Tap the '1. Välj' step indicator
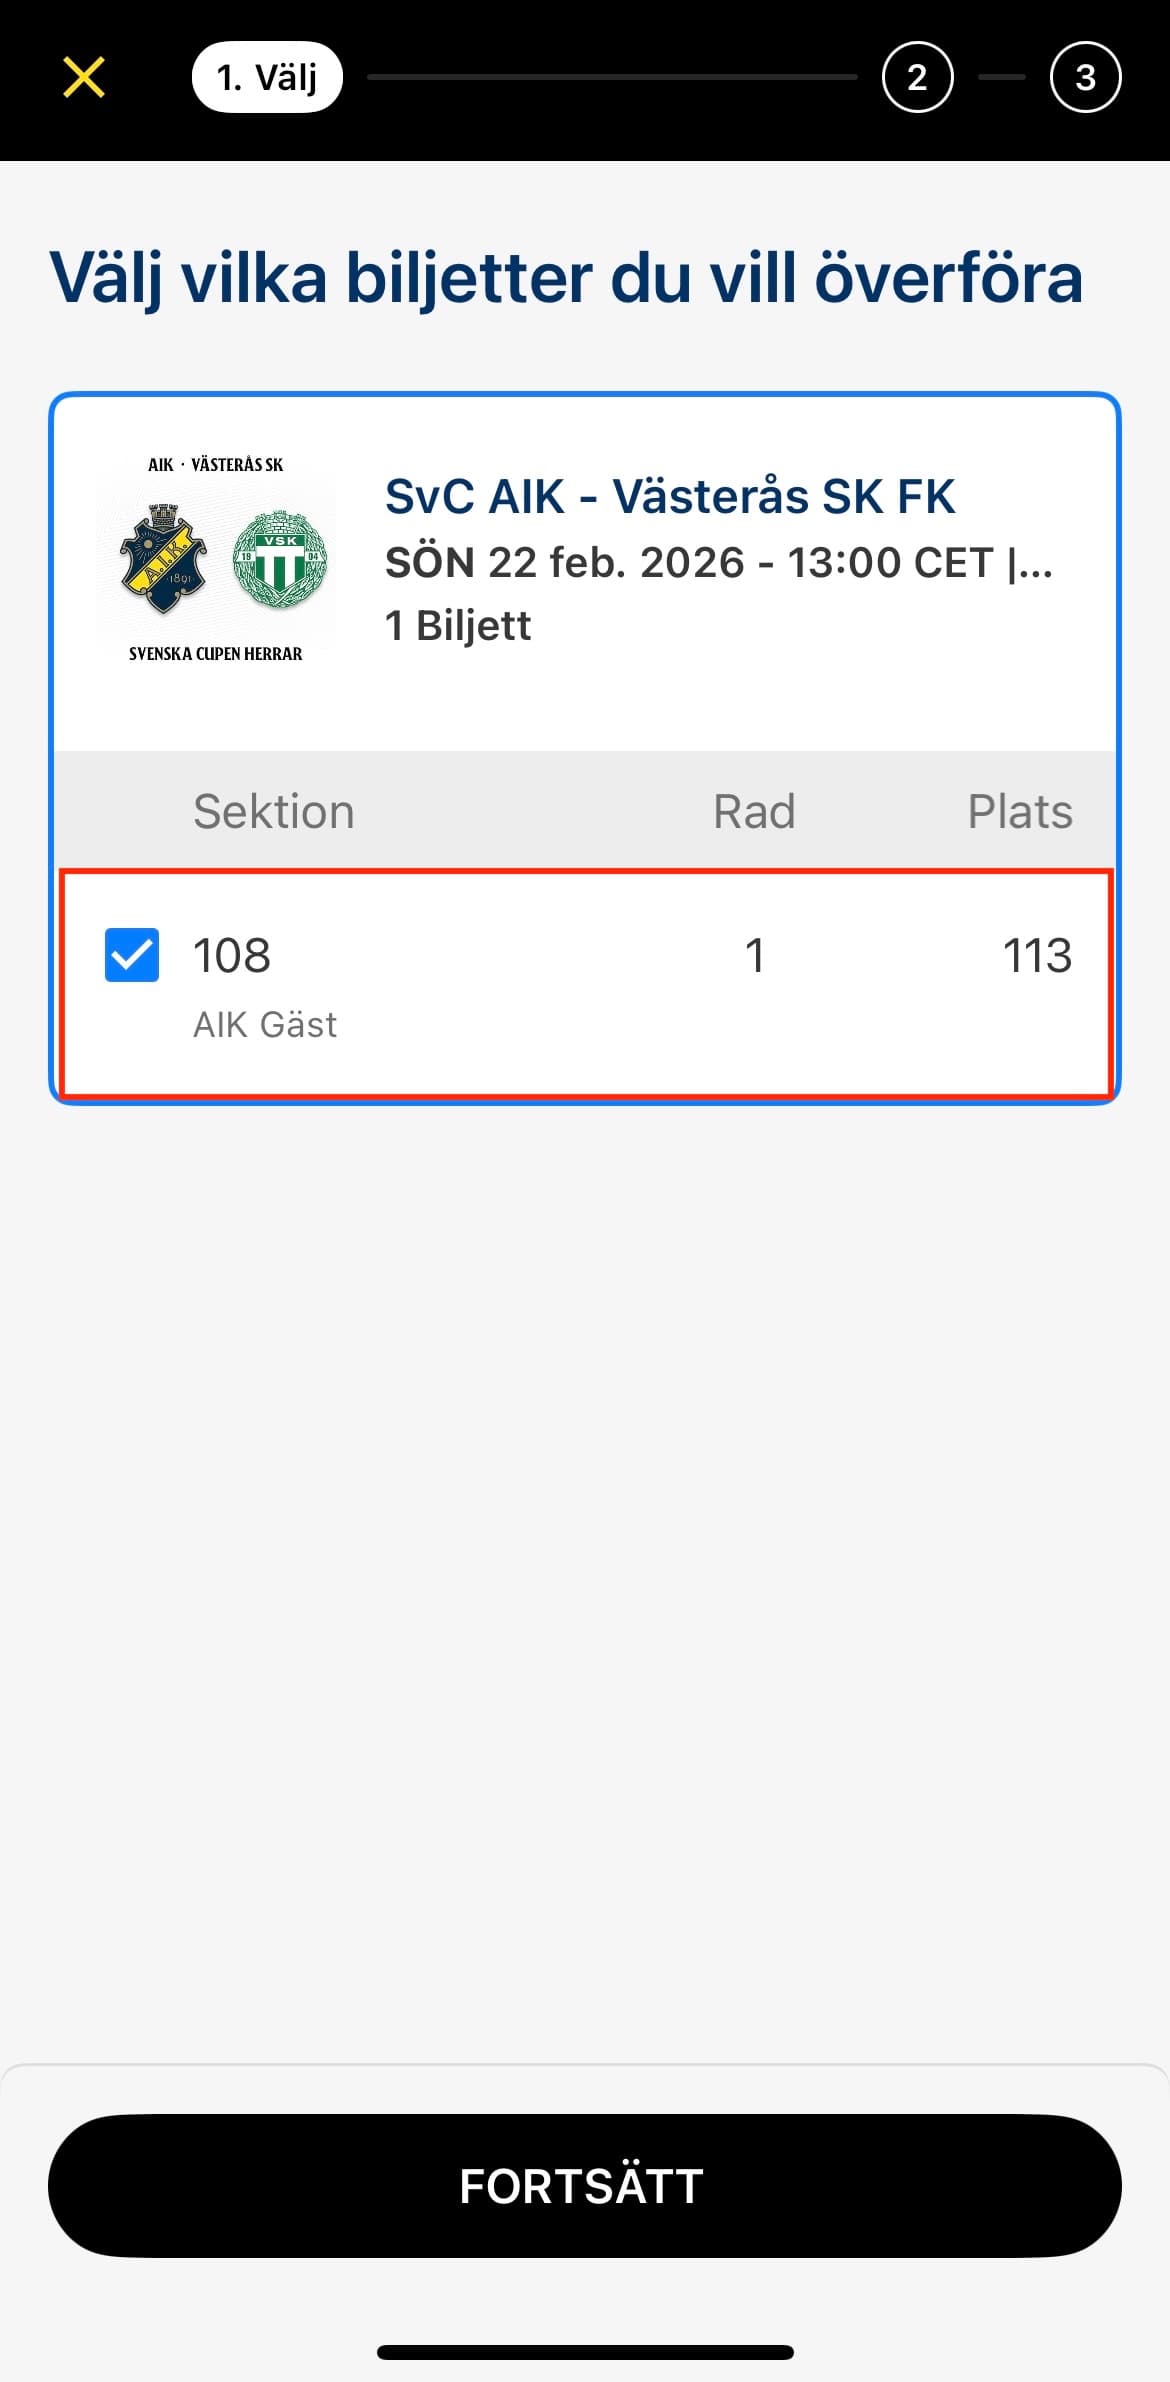Image resolution: width=1170 pixels, height=2382 pixels. (267, 77)
